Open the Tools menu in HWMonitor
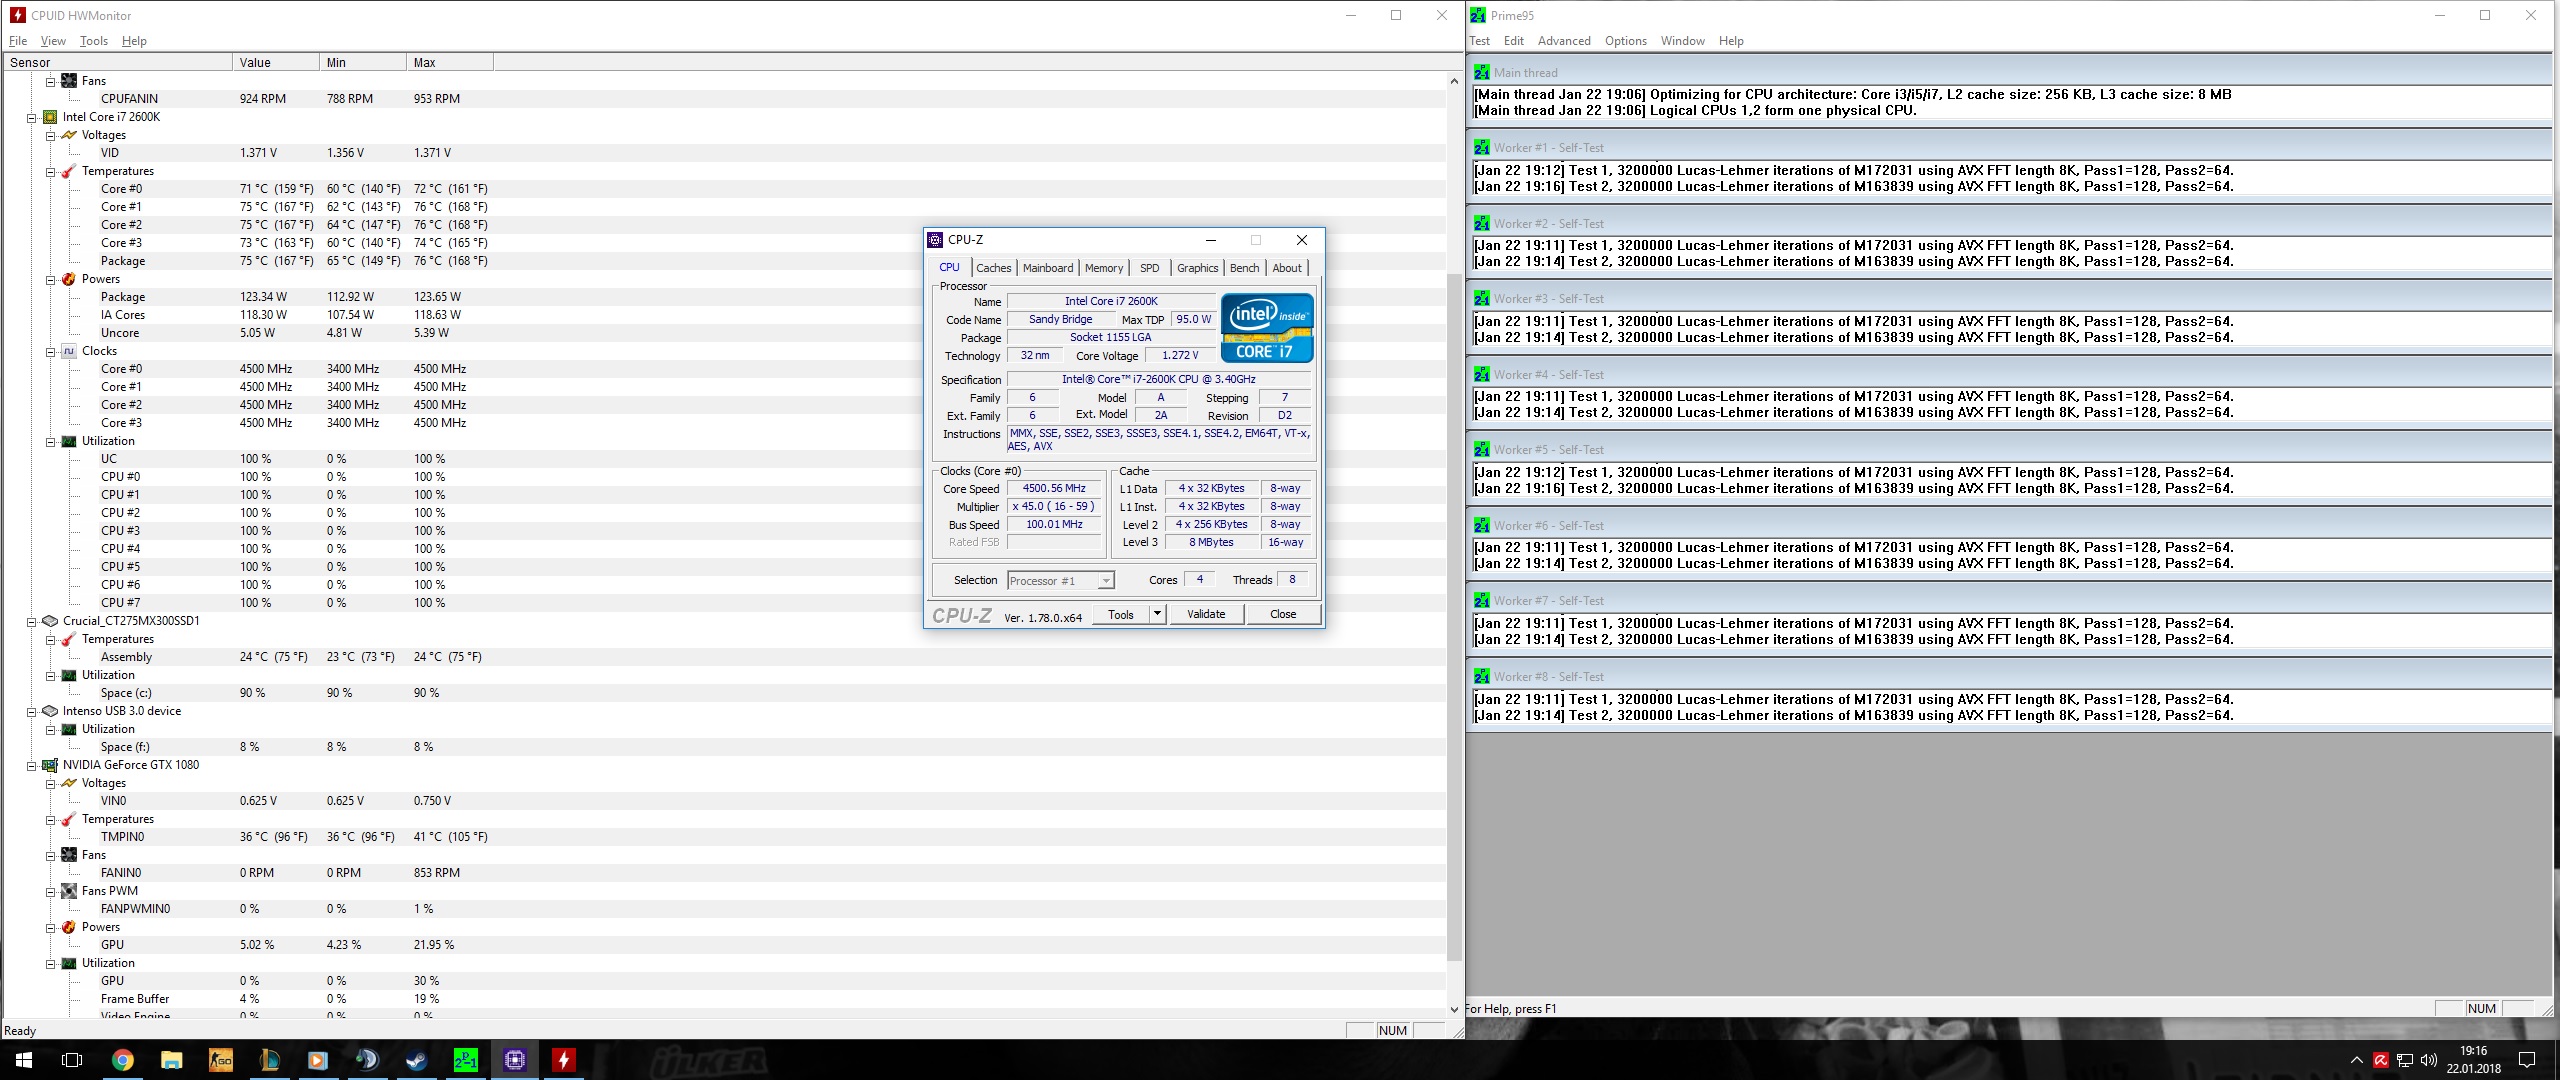 coord(93,41)
